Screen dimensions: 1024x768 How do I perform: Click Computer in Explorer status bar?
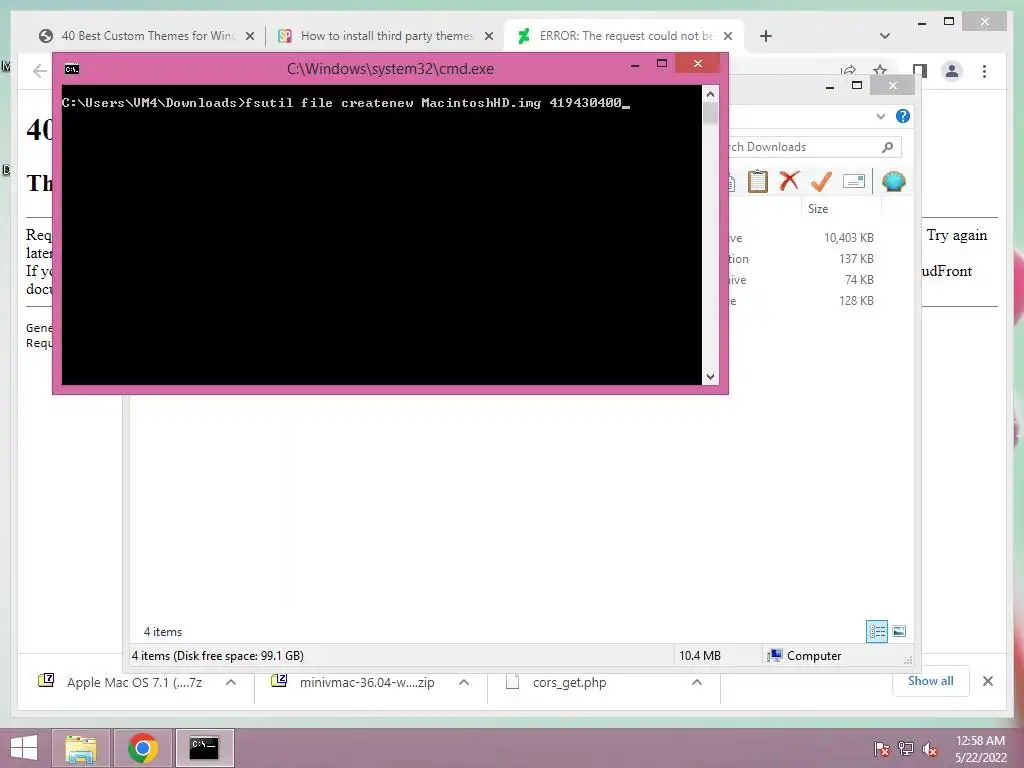pyautogui.click(x=805, y=655)
